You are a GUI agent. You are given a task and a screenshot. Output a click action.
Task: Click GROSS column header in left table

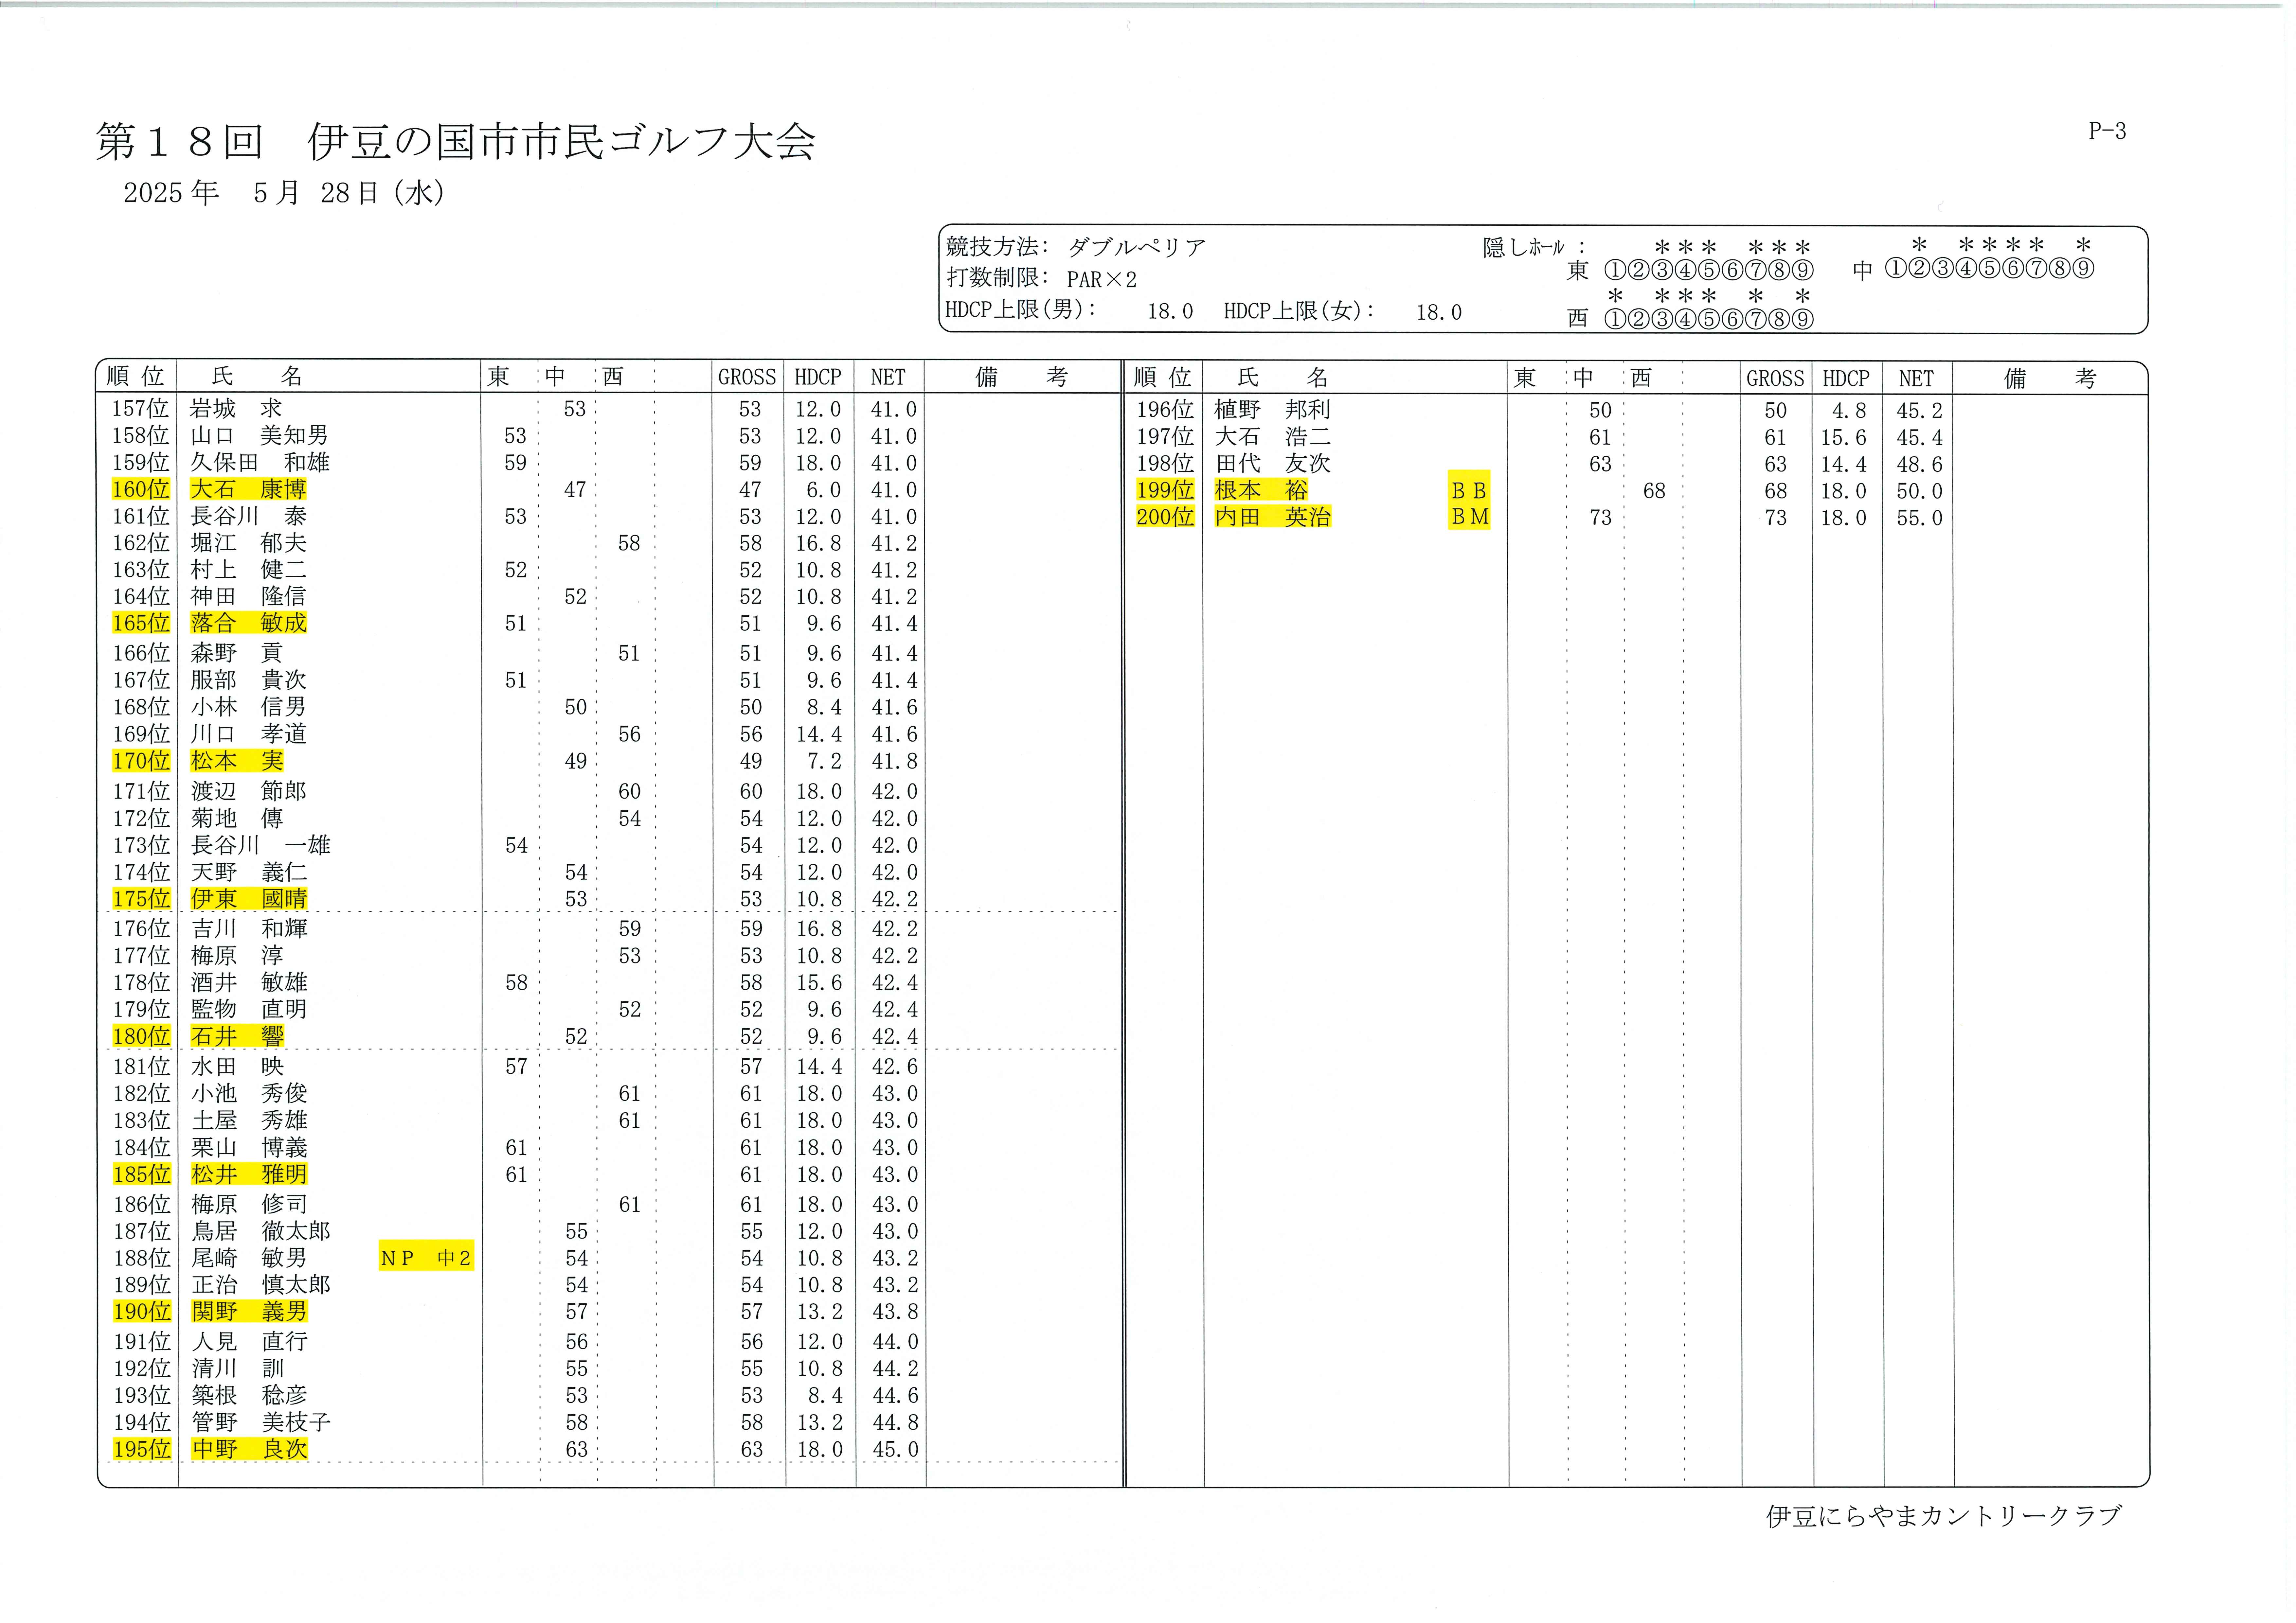[x=747, y=377]
